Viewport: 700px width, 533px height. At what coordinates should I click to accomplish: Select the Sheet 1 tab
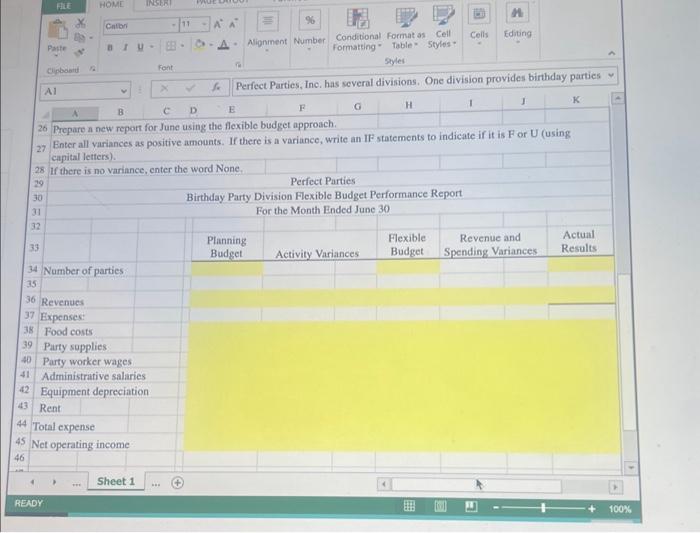point(116,481)
